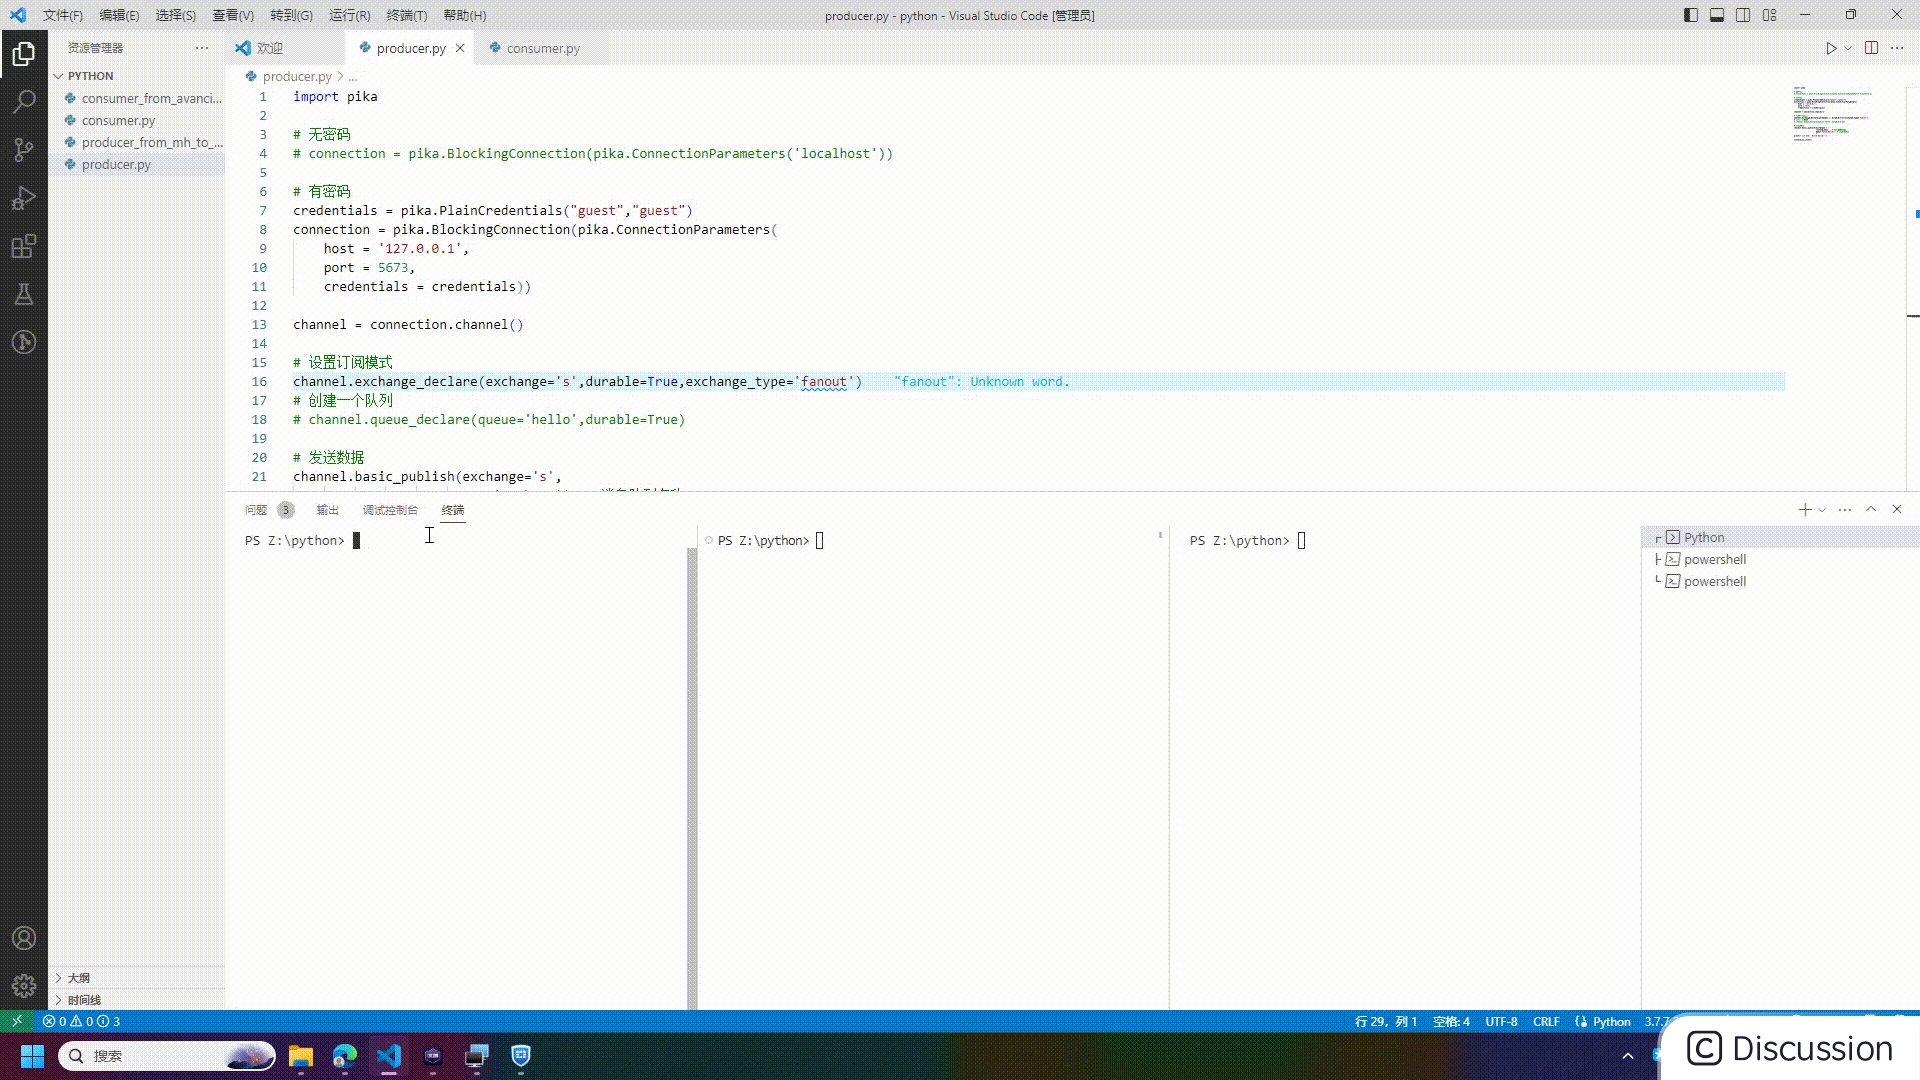The height and width of the screenshot is (1080, 1920).
Task: Open consumer.py in the explorer
Action: (x=118, y=120)
